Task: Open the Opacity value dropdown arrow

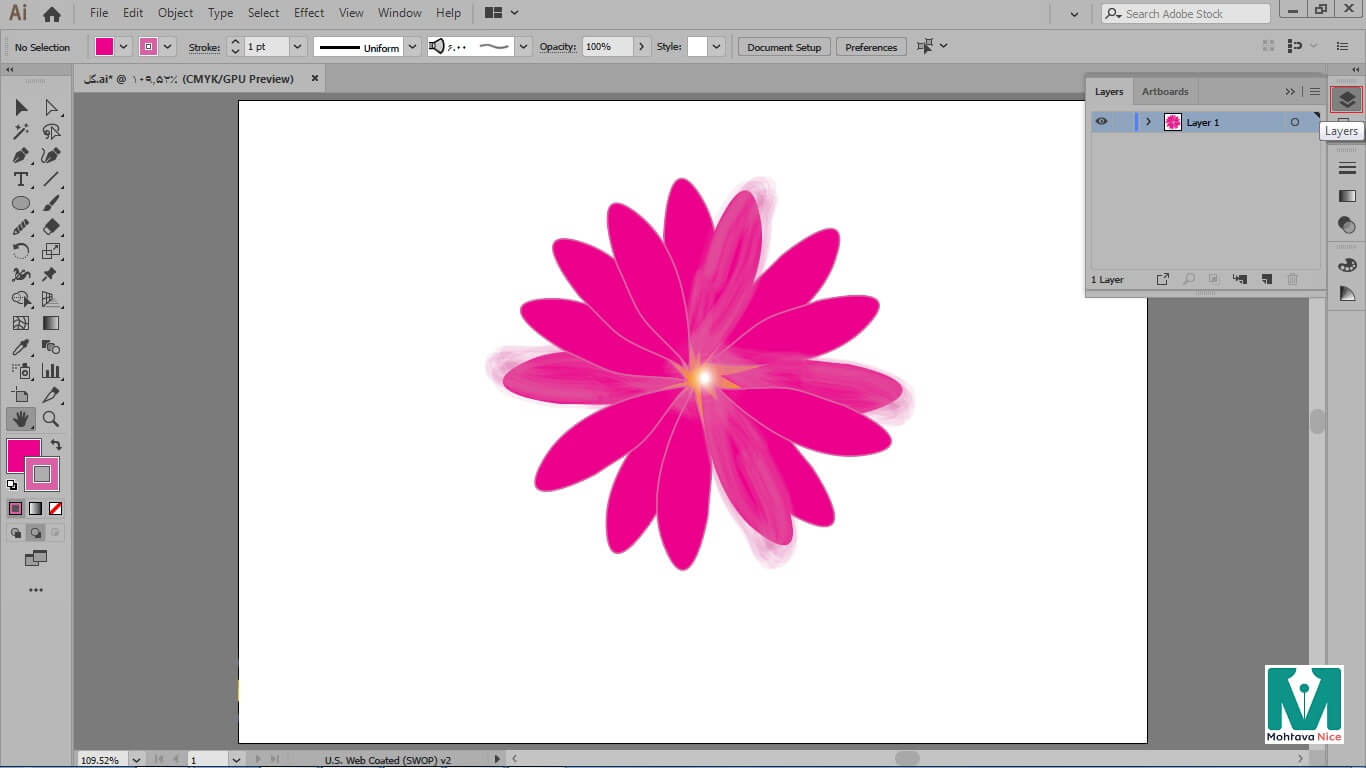Action: (x=641, y=47)
